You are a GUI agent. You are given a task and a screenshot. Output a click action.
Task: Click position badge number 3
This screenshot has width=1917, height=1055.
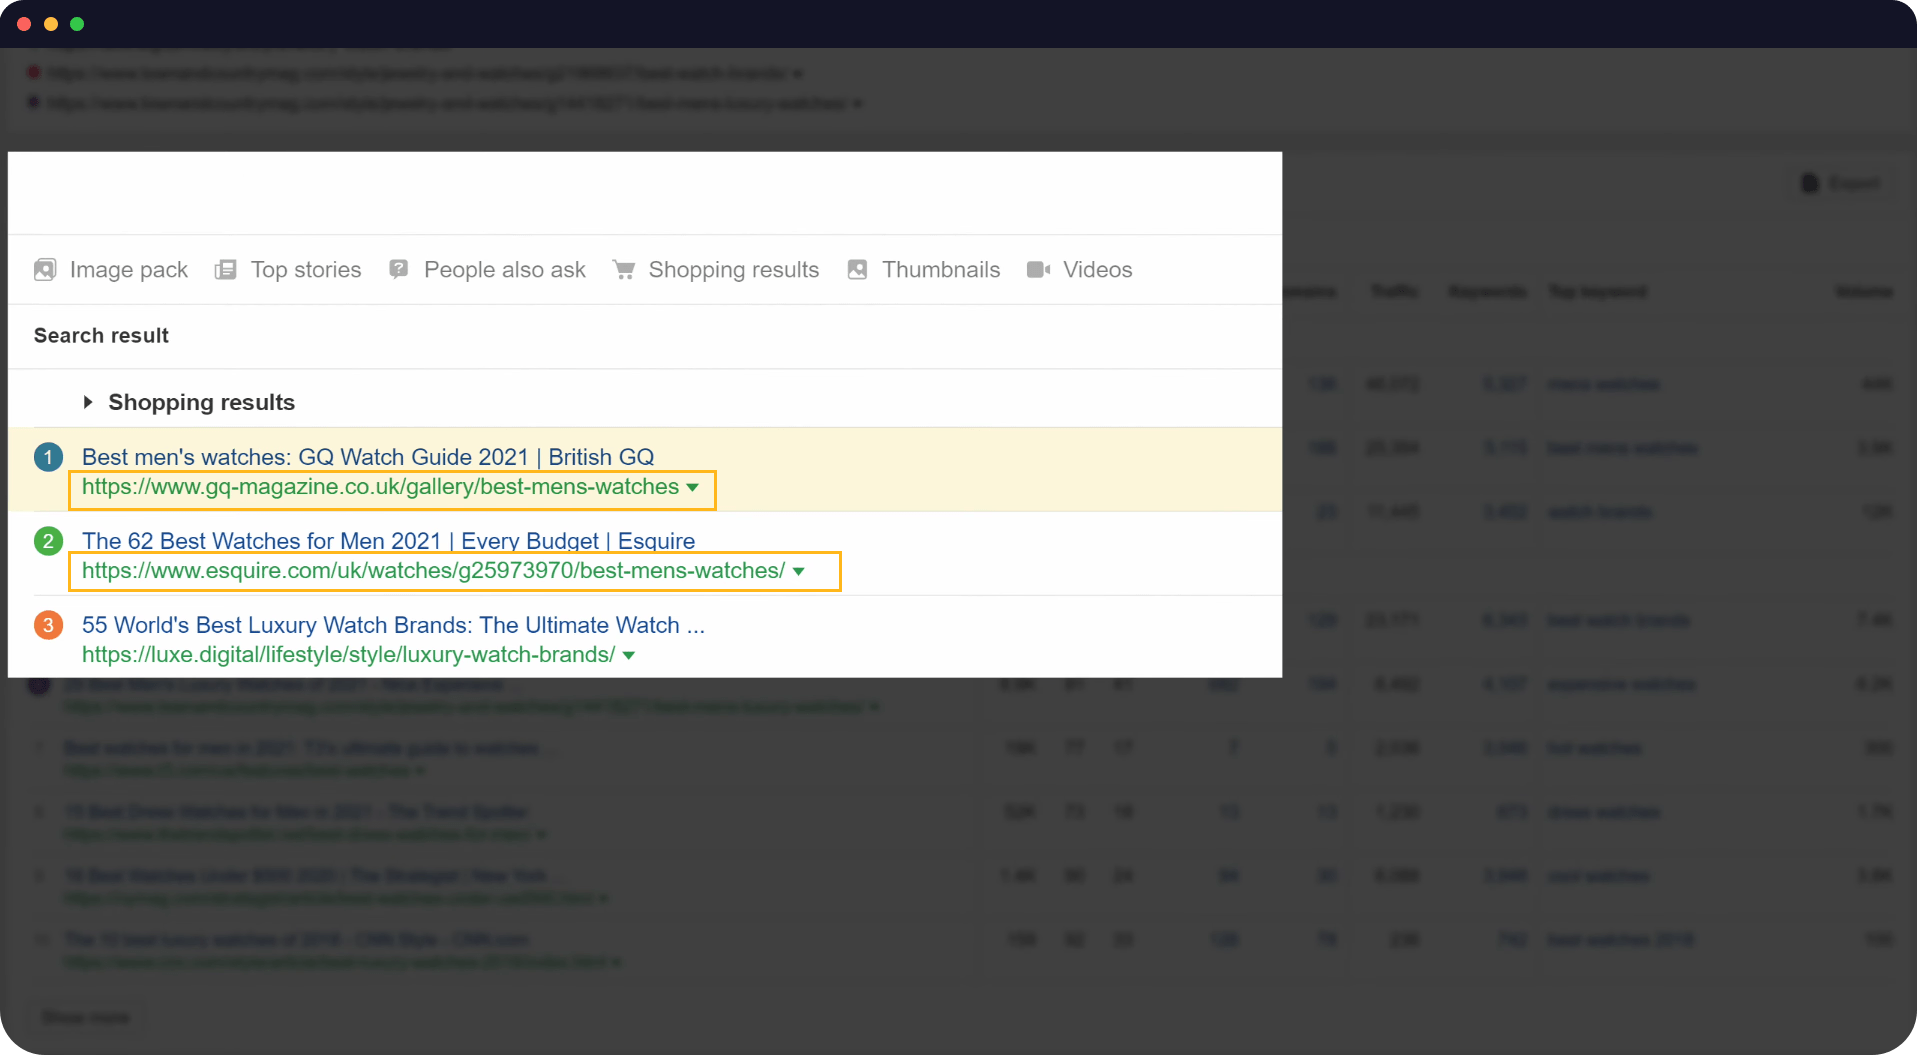click(x=48, y=625)
